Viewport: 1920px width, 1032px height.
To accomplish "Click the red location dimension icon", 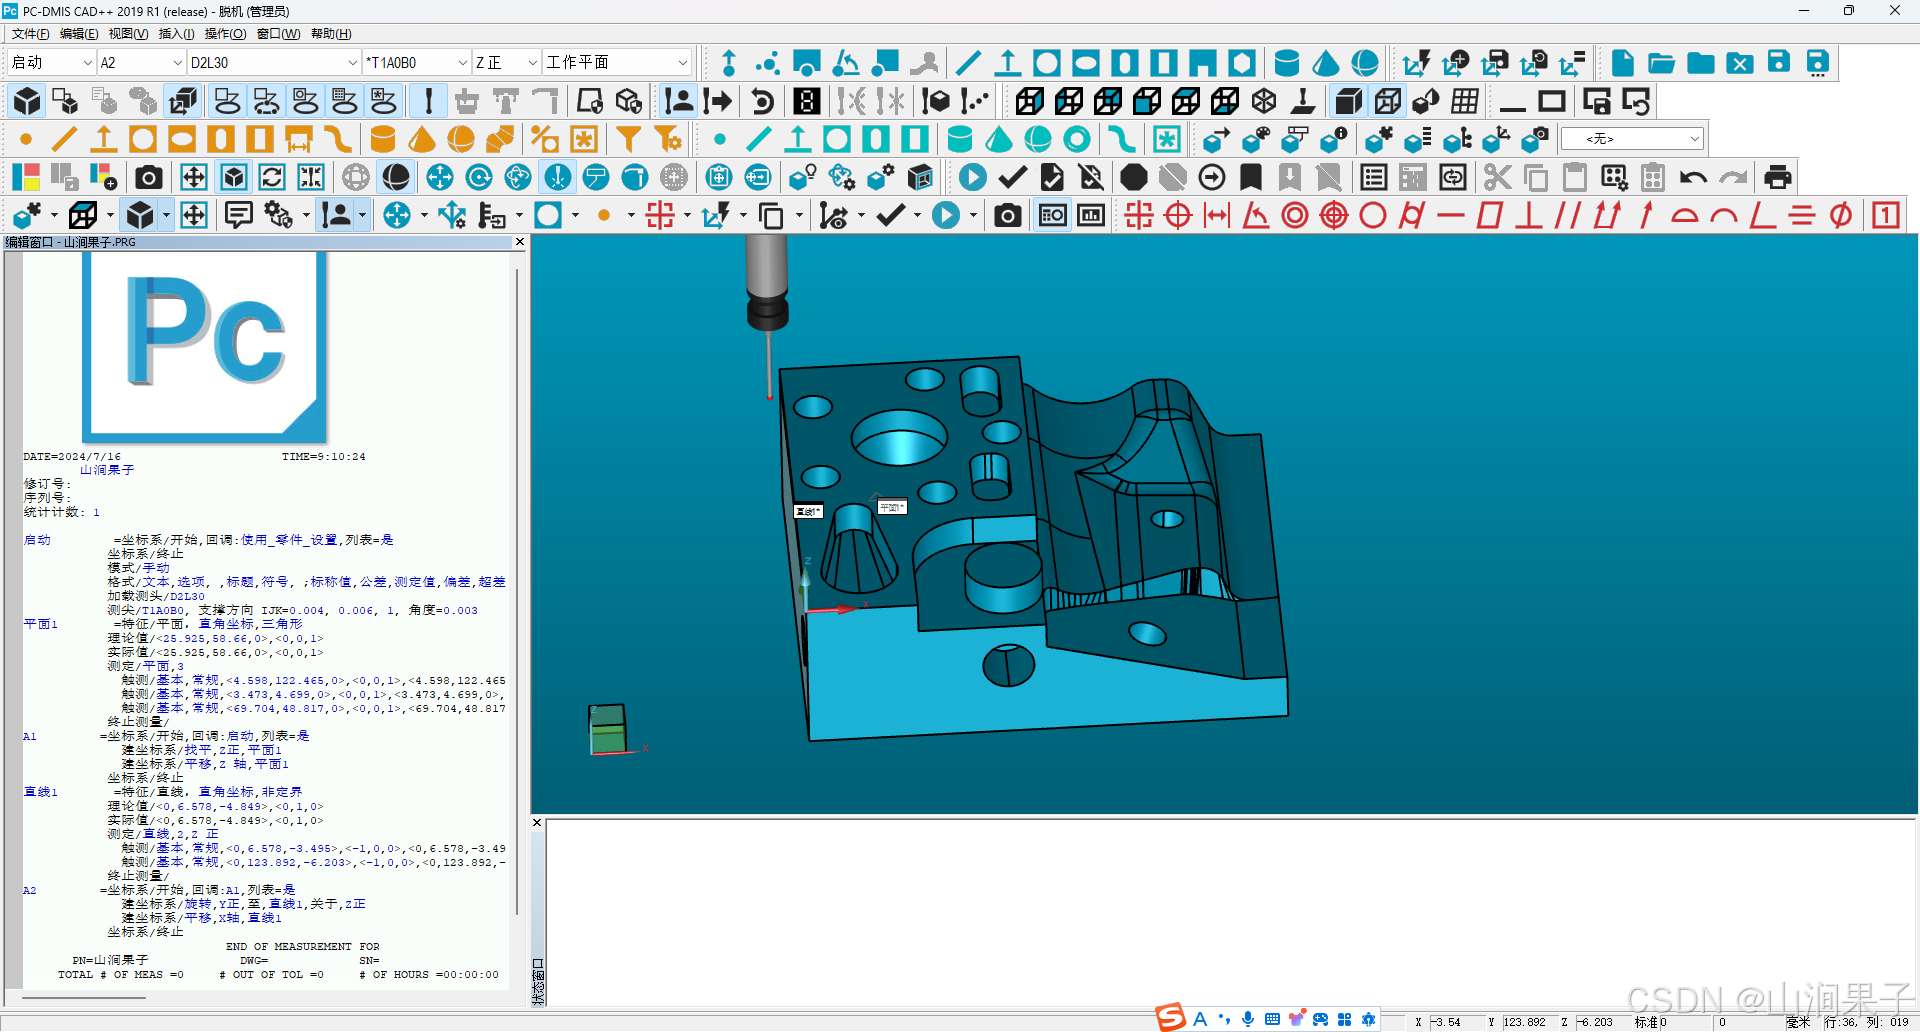I will point(1139,215).
